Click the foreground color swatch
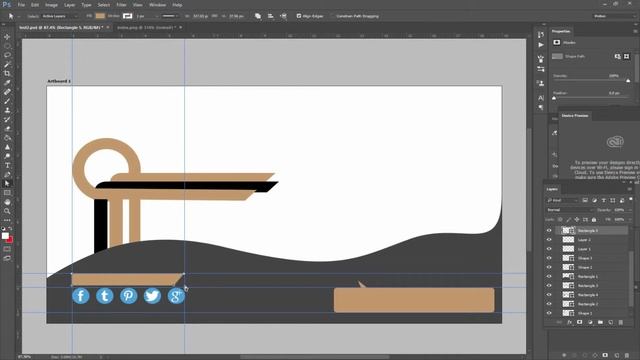 point(5,236)
